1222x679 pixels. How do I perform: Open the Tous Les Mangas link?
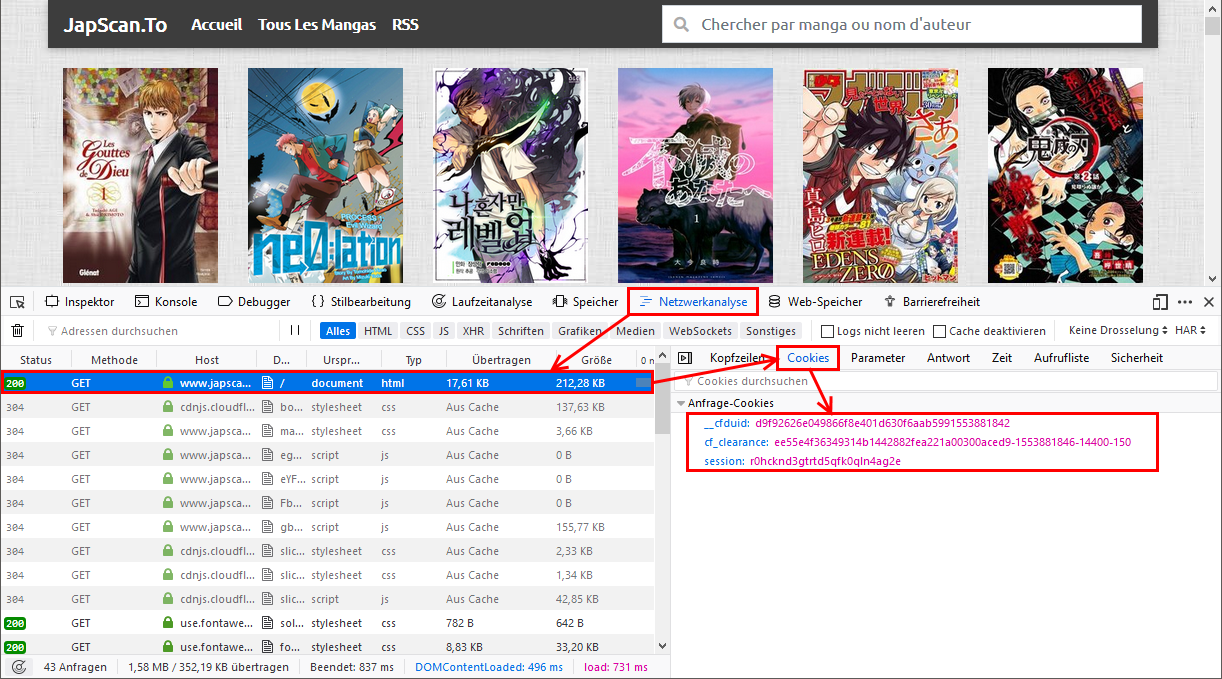(x=317, y=24)
